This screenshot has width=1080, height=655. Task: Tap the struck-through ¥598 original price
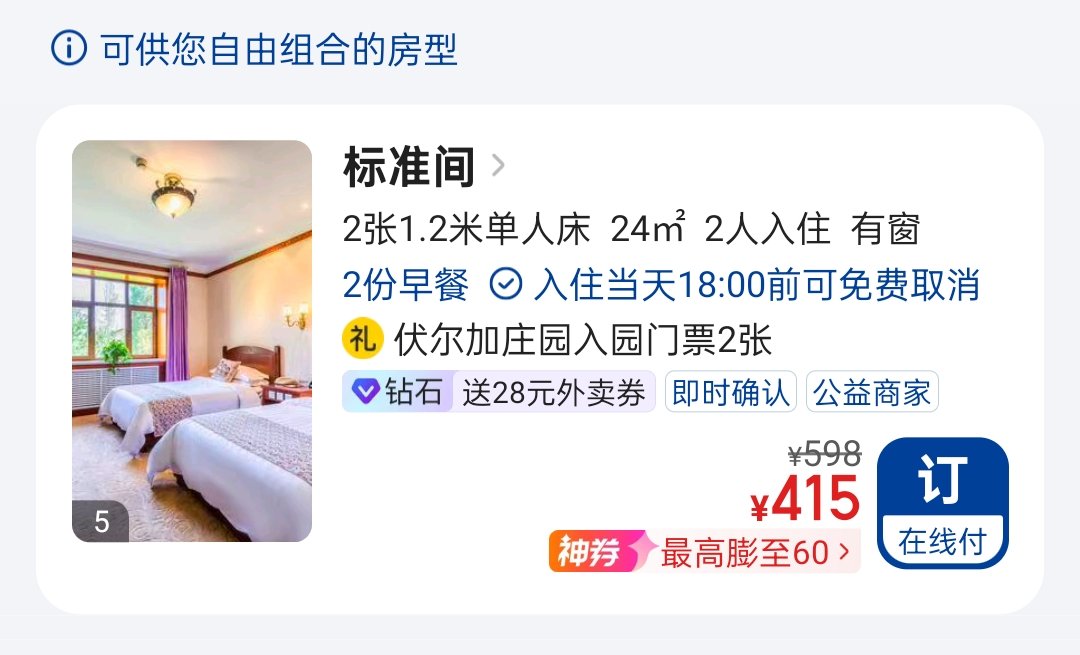tap(824, 454)
